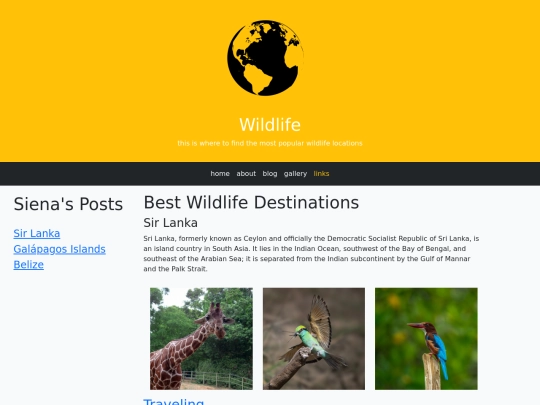Open the blue kingfisher photo
This screenshot has height=405, width=540.
[x=426, y=339]
